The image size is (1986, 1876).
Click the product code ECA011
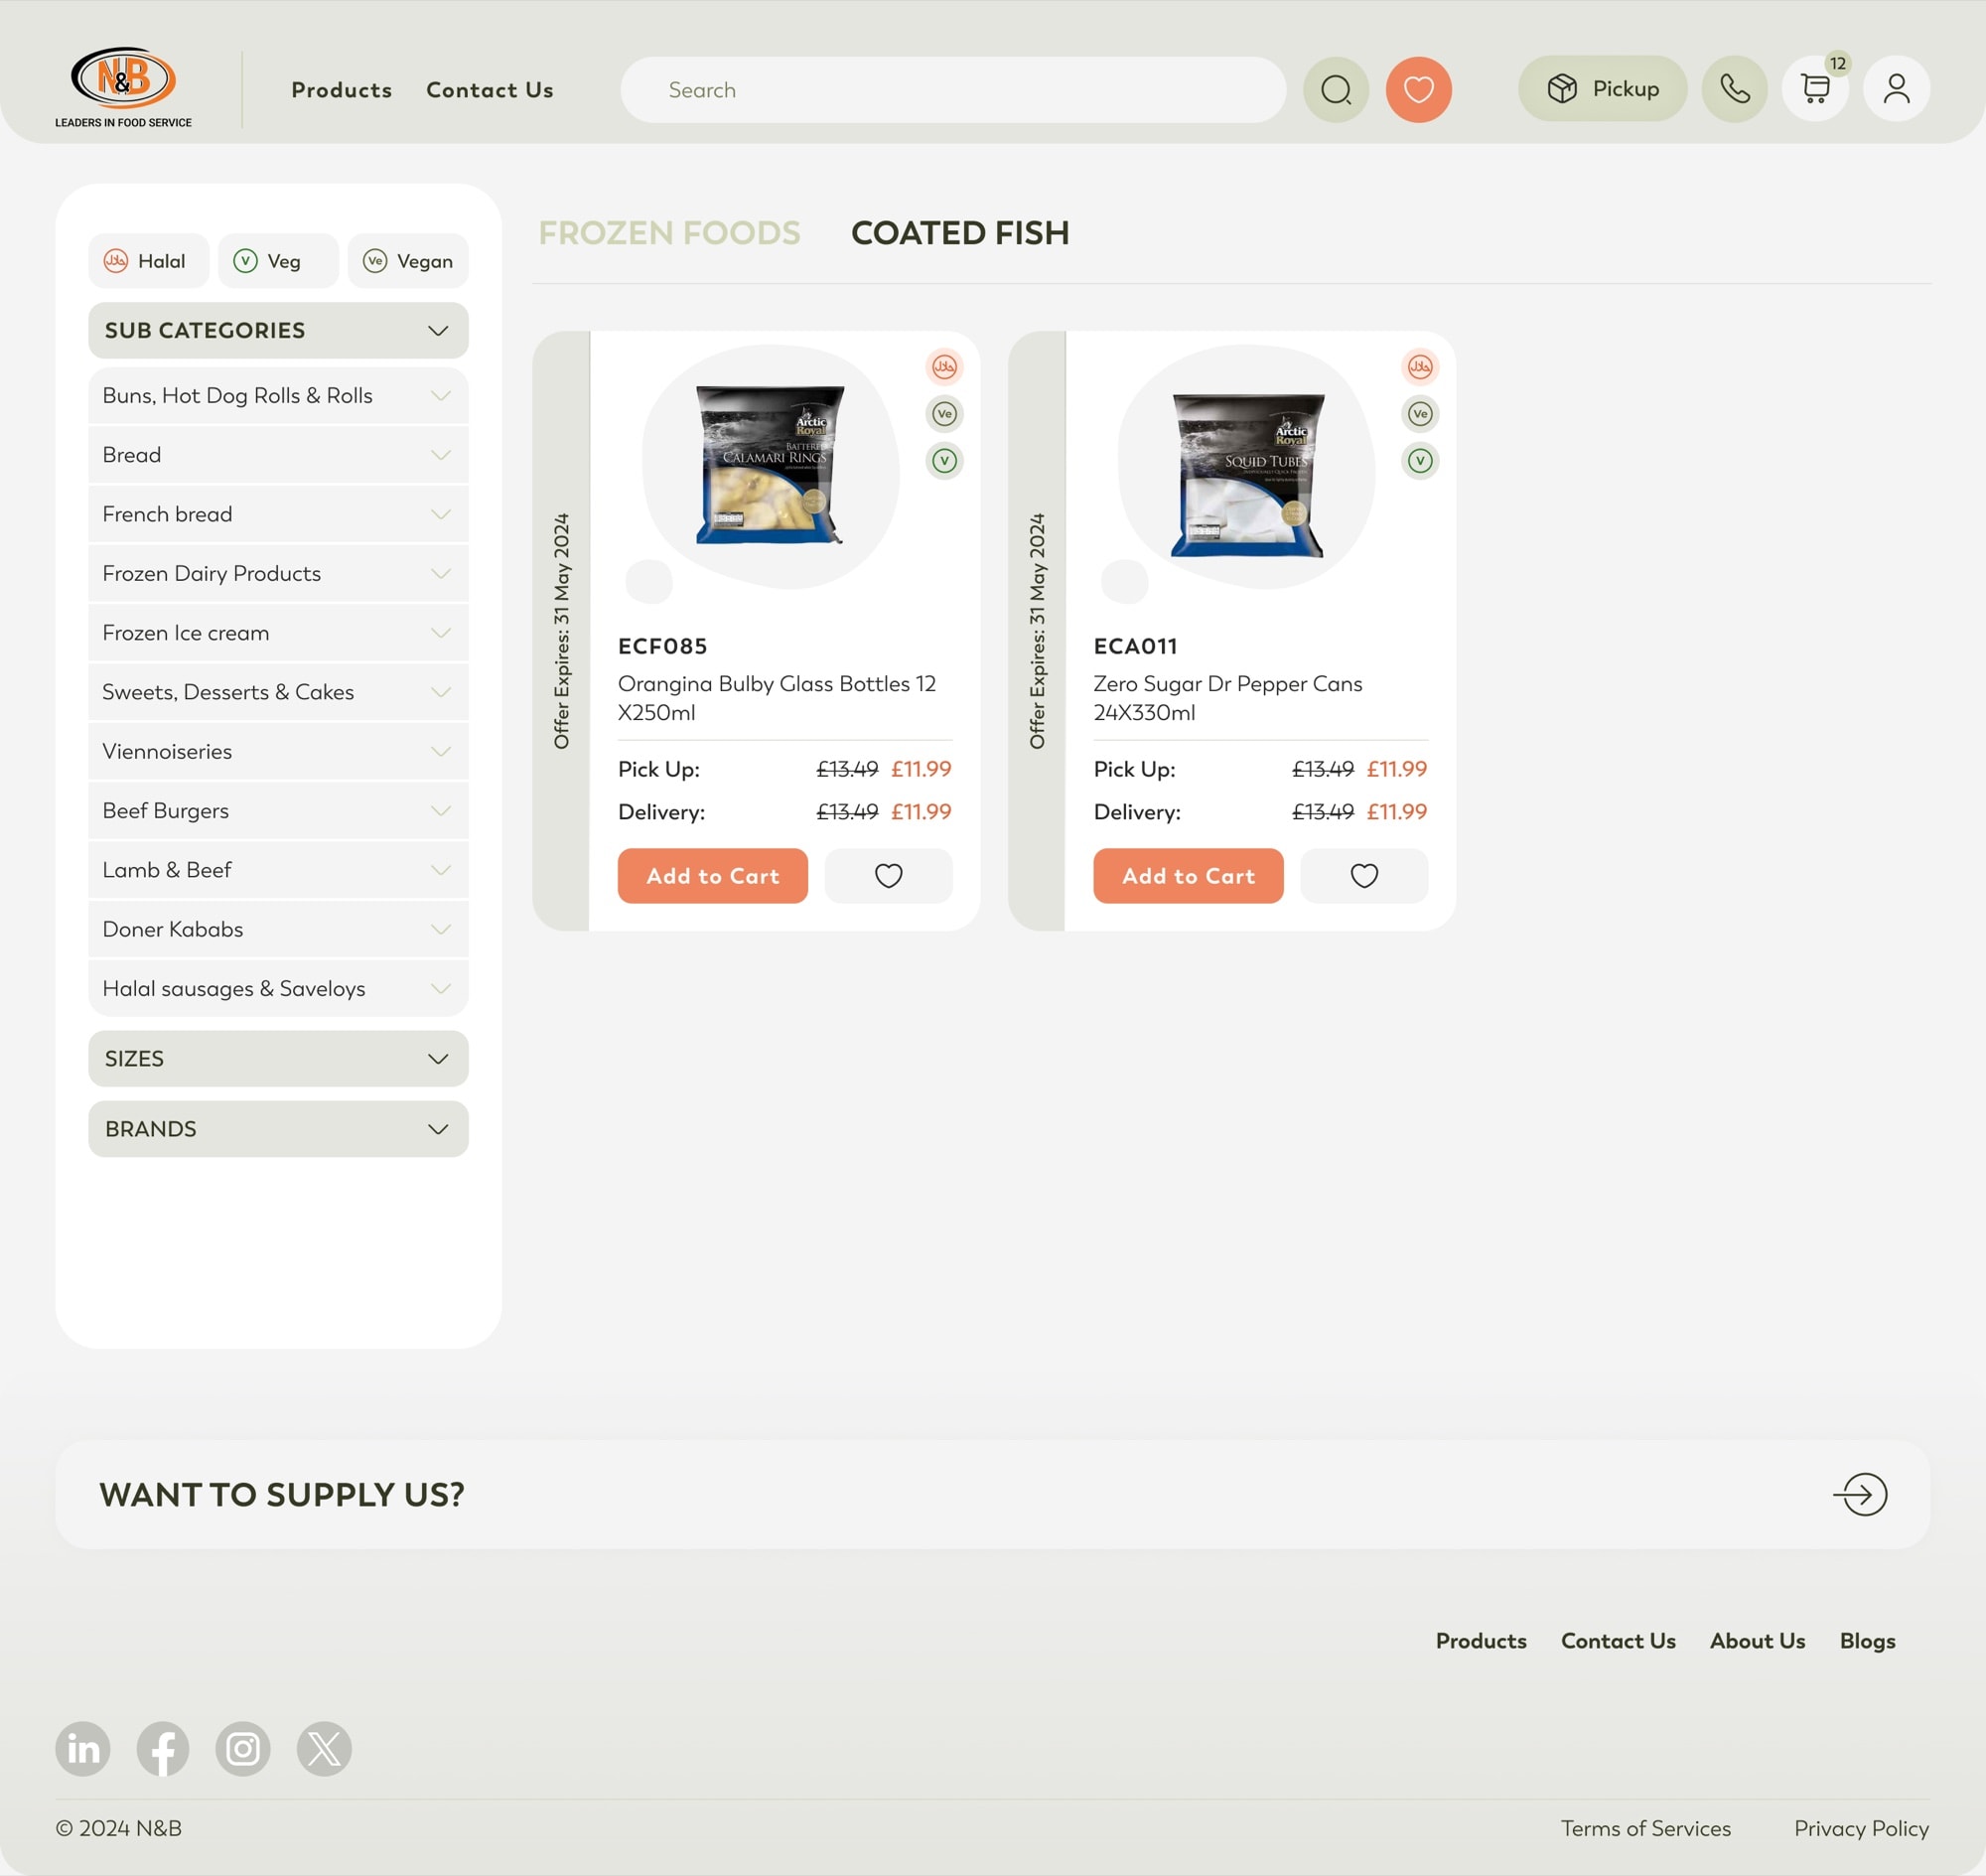pos(1135,647)
